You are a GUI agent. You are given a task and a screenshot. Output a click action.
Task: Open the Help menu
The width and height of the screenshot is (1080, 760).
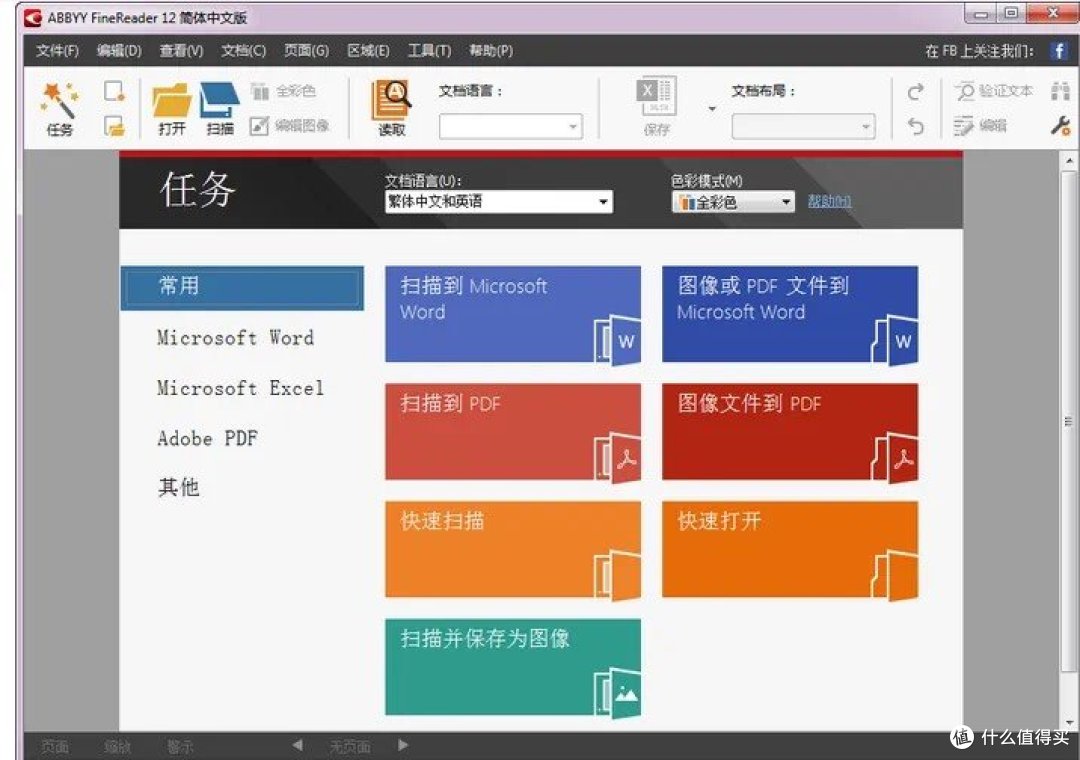(x=490, y=50)
